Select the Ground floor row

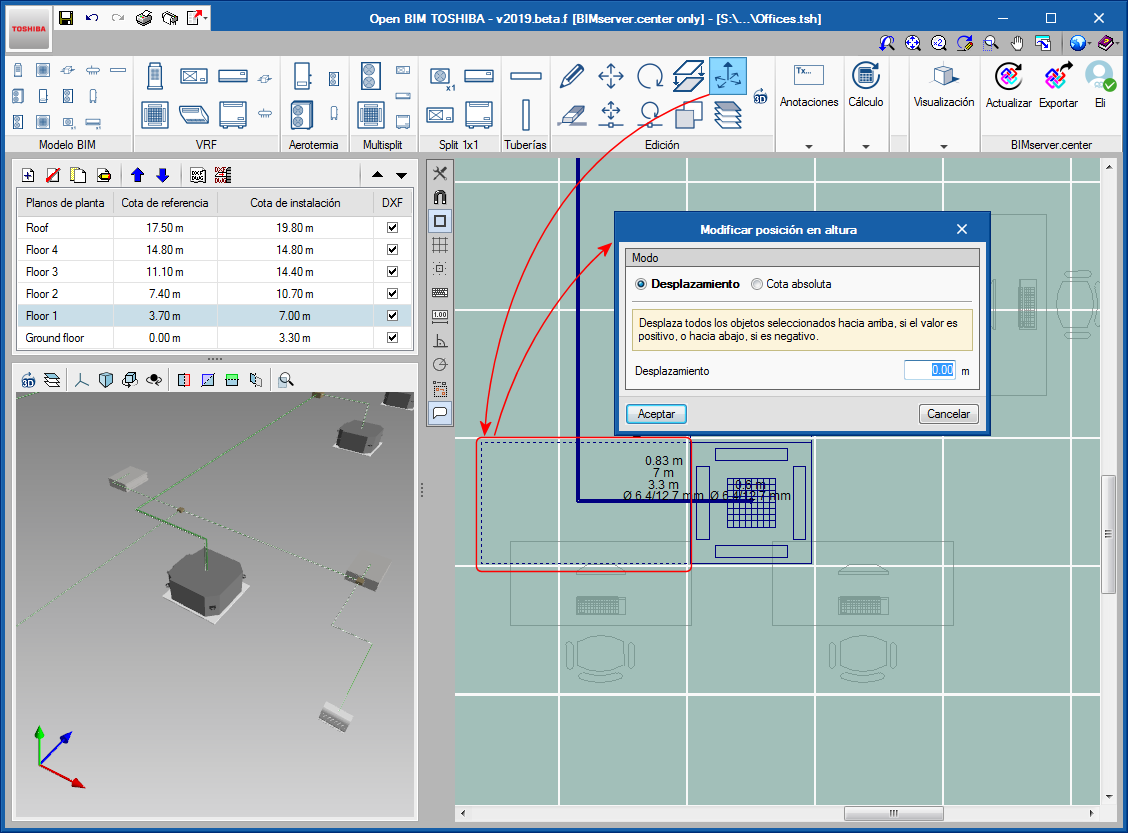point(214,337)
